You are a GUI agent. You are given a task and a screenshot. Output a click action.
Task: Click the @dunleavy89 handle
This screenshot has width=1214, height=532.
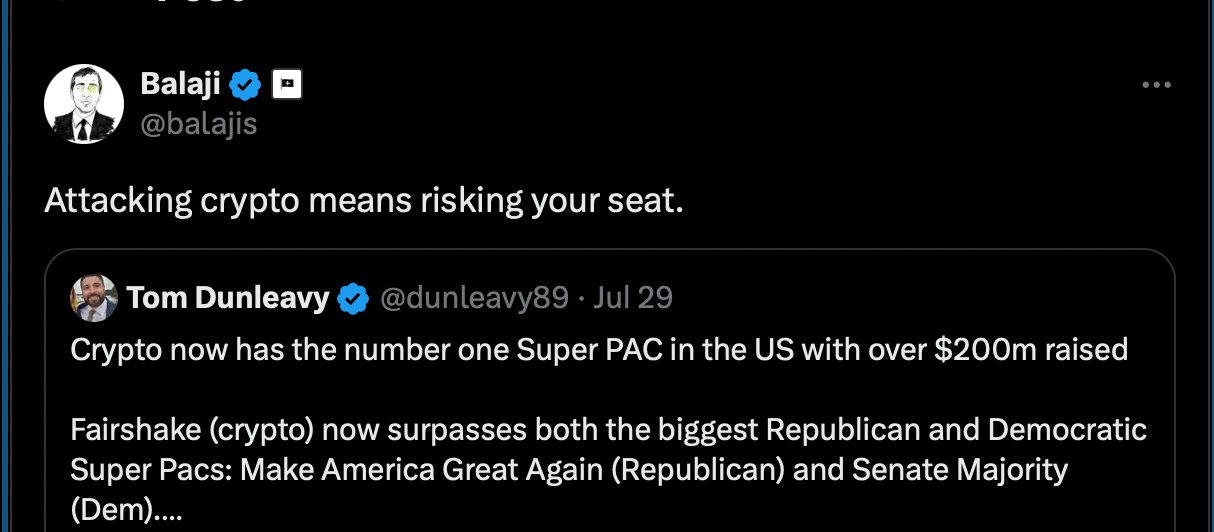click(474, 298)
